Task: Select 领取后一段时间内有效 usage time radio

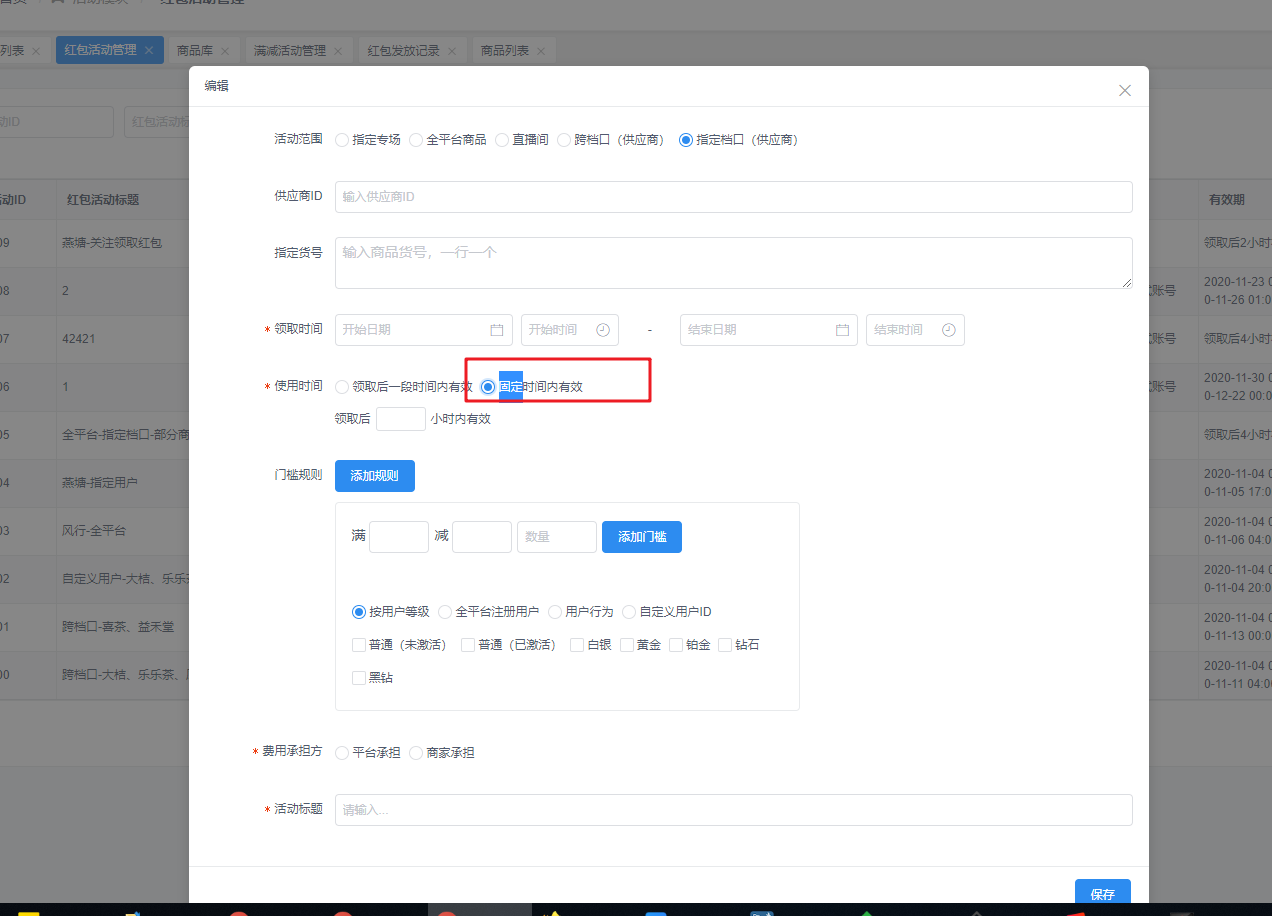Action: click(x=342, y=386)
